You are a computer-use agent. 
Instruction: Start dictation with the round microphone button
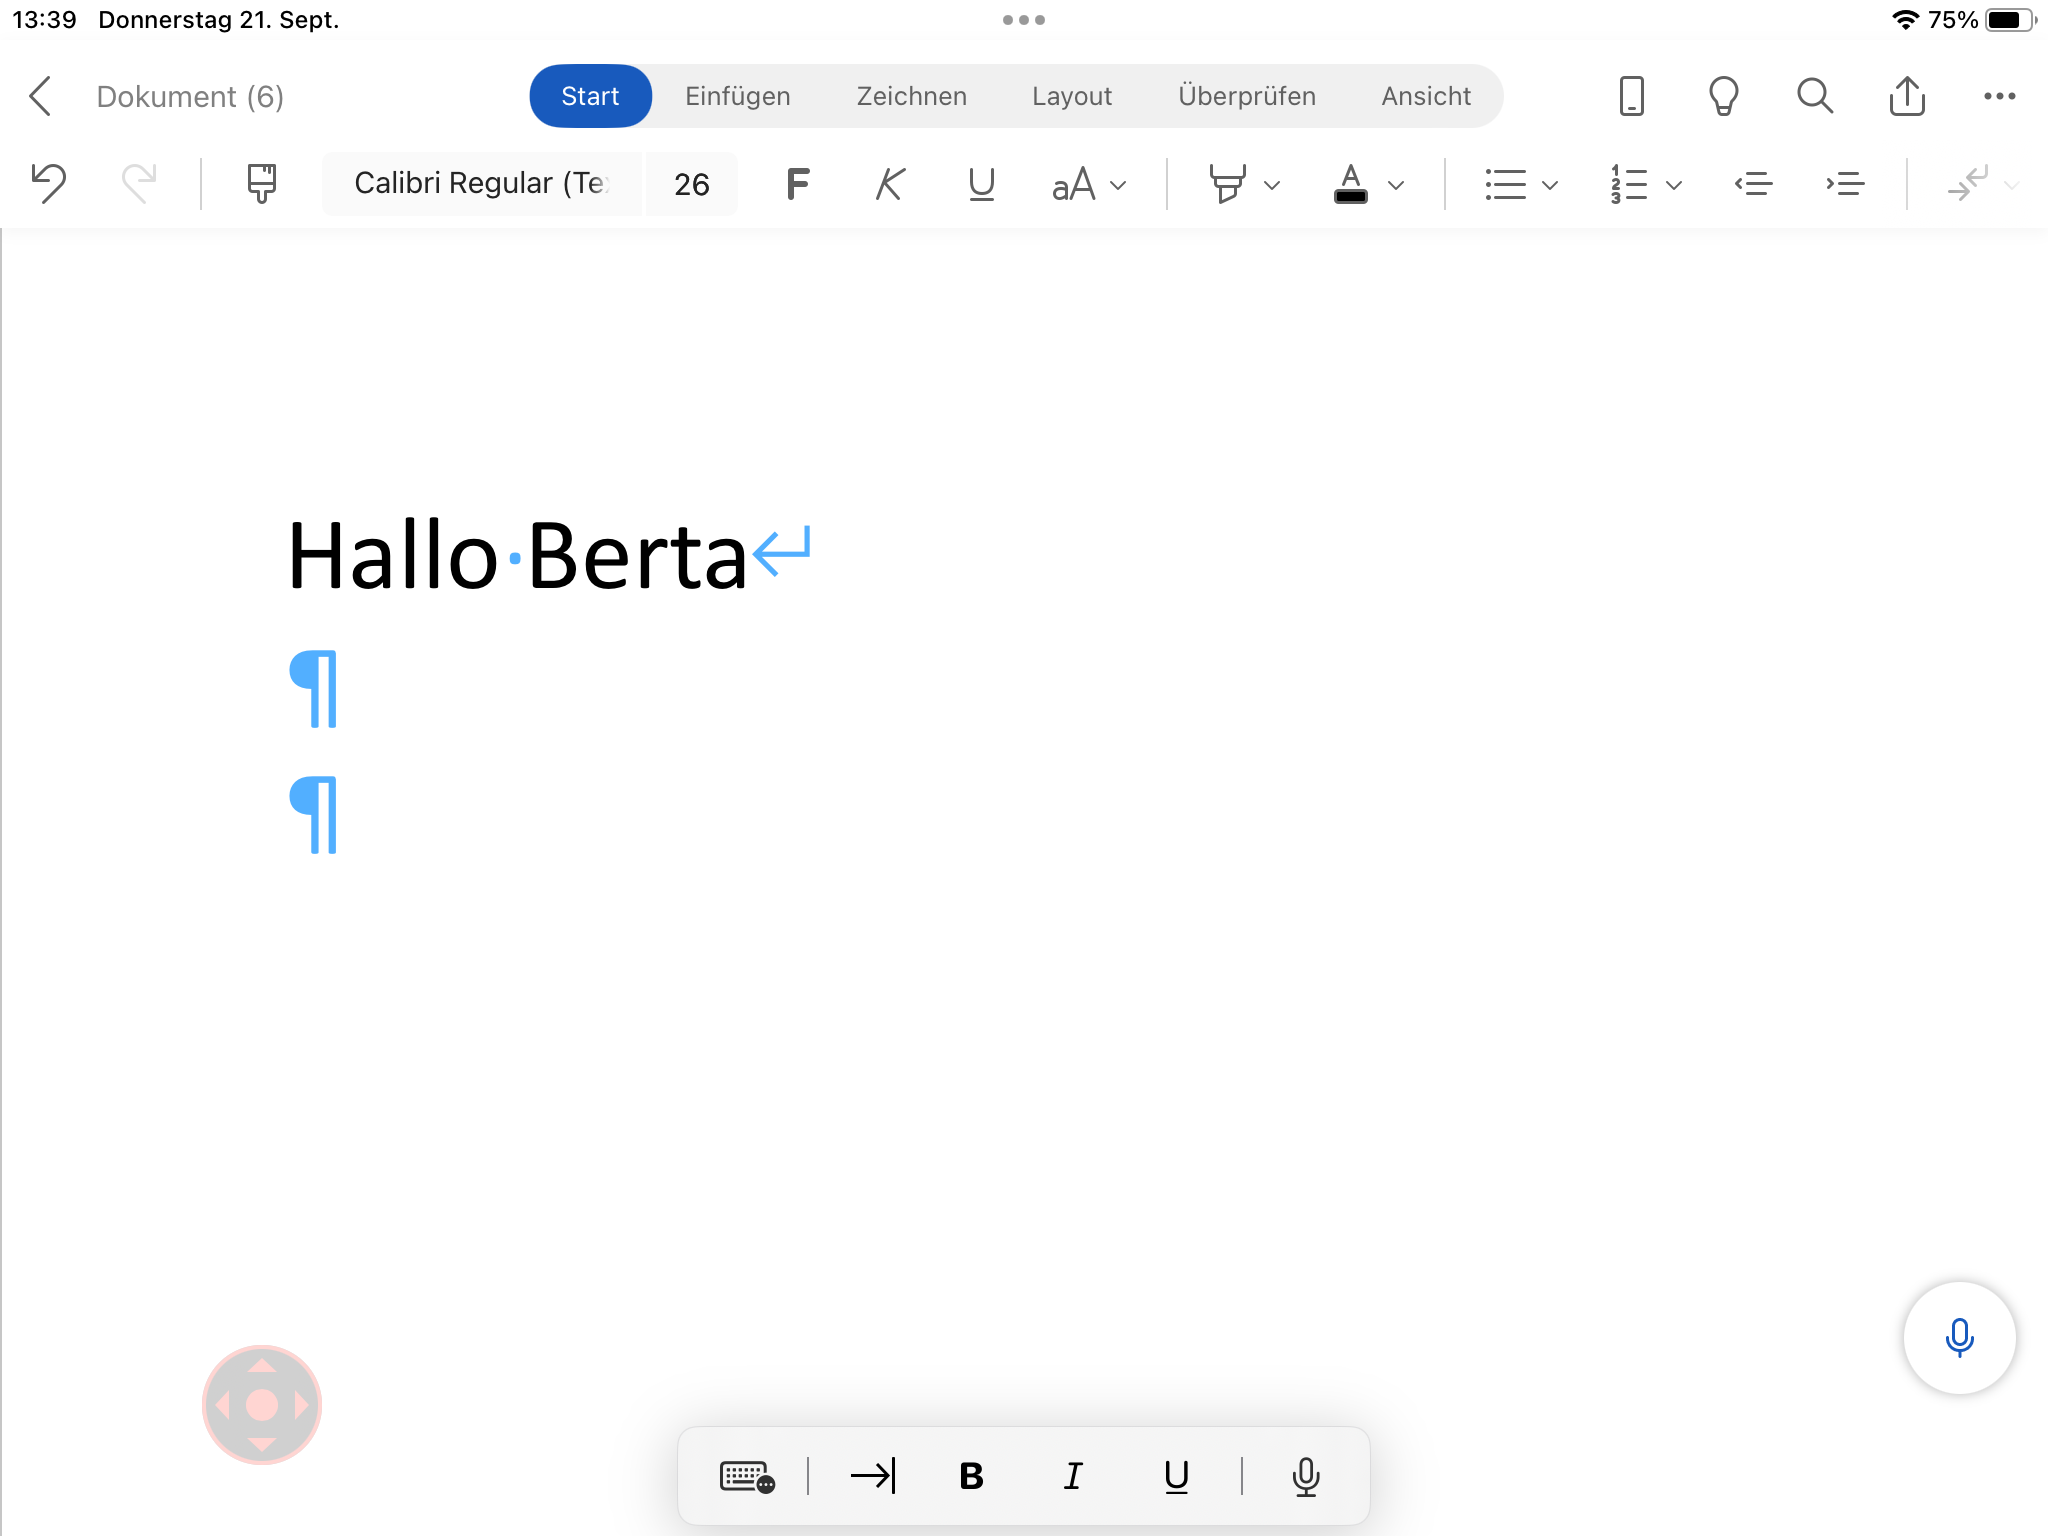click(1958, 1337)
